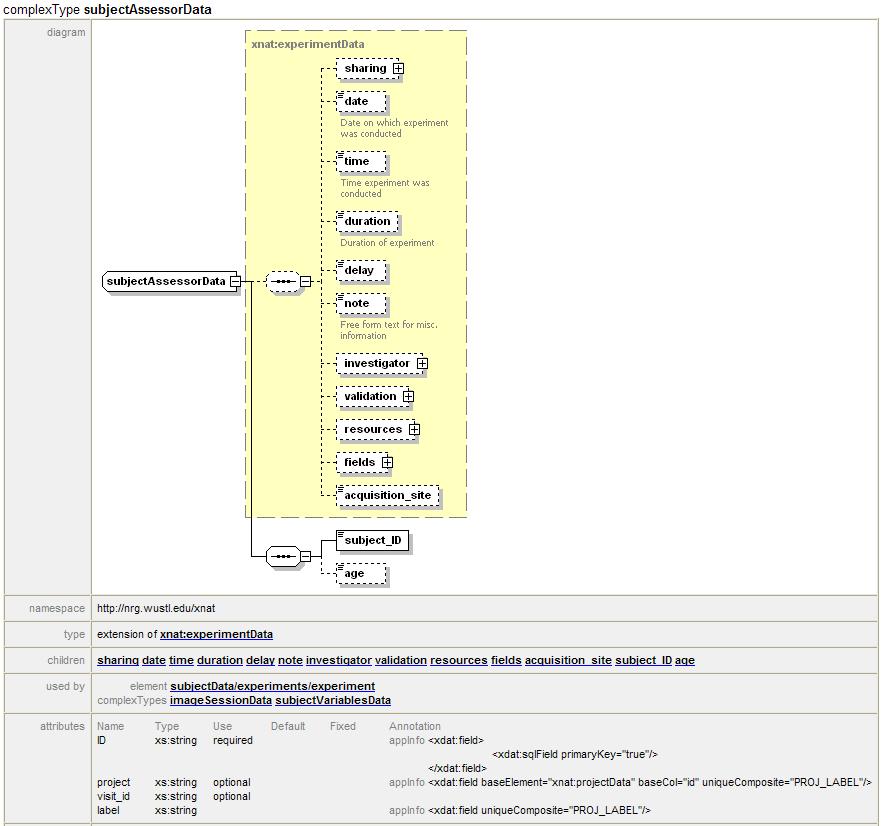This screenshot has height=826, width=883.
Task: Select the subjectAssessorData root node
Action: [x=166, y=282]
